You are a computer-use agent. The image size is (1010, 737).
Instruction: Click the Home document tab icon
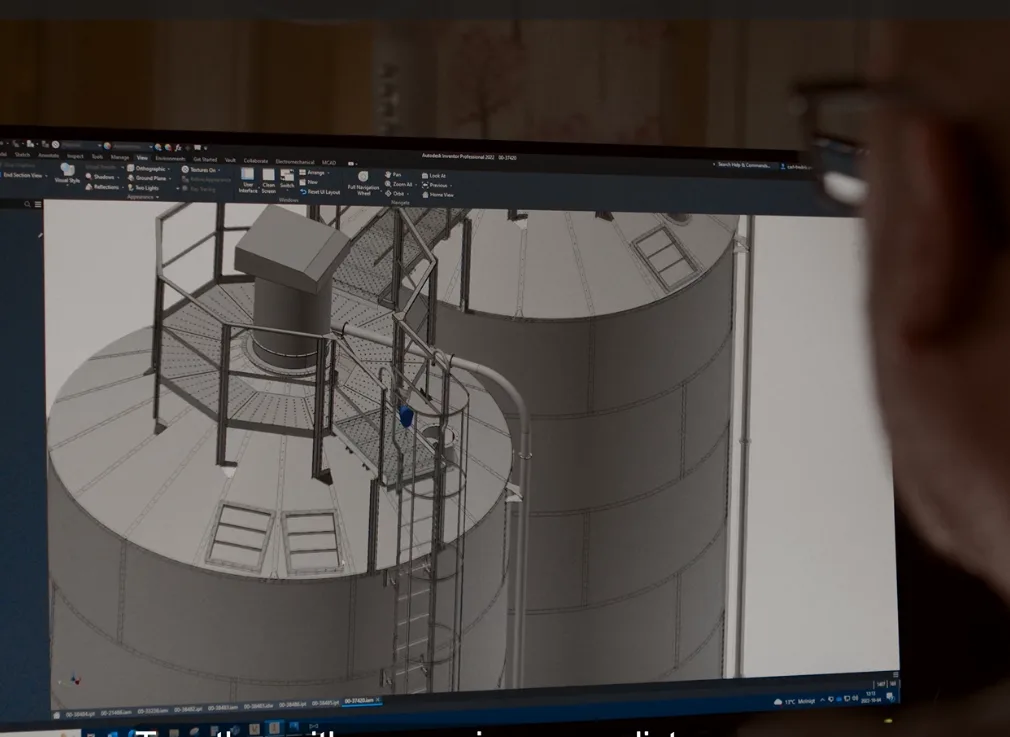pyautogui.click(x=57, y=715)
